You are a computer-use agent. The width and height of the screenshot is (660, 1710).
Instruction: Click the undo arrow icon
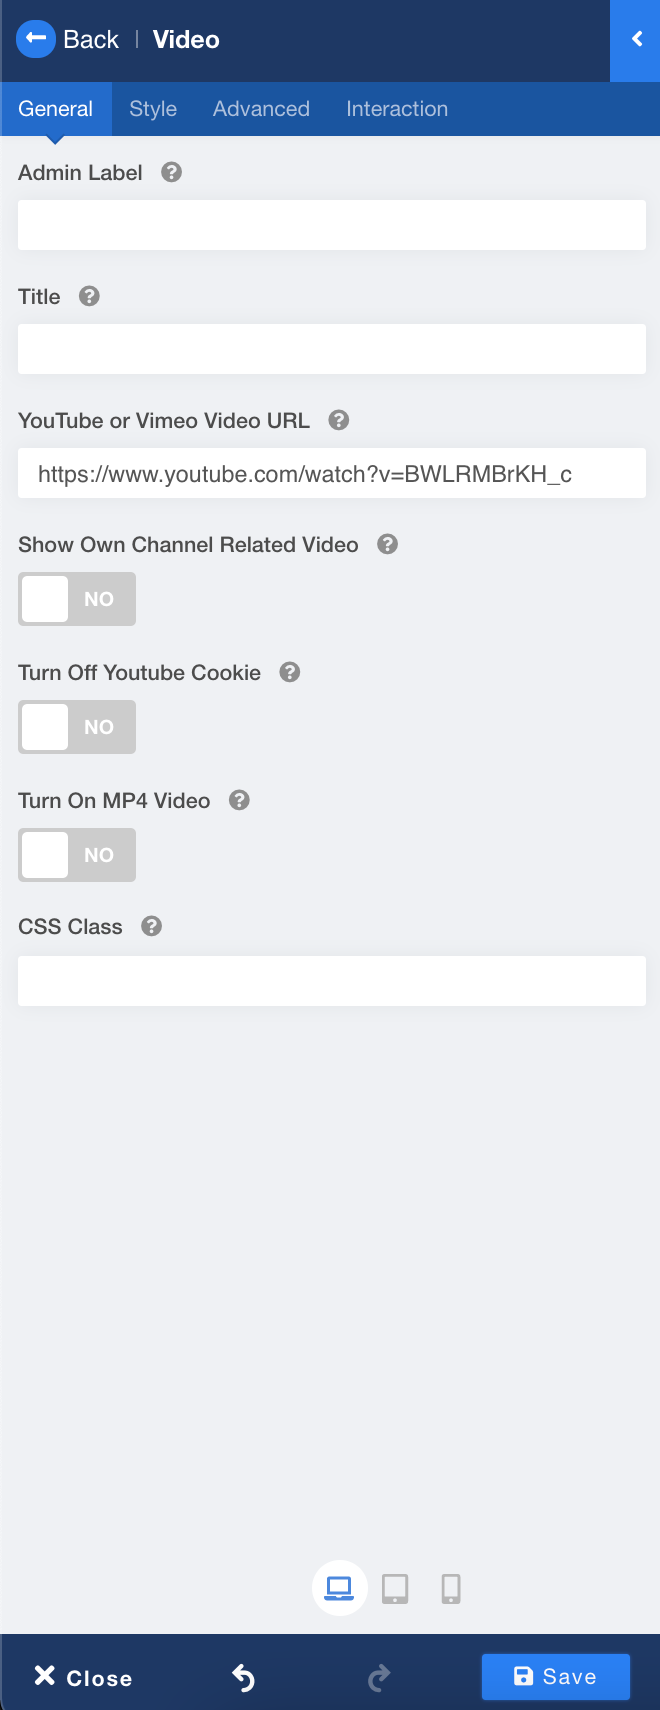pos(243,1677)
